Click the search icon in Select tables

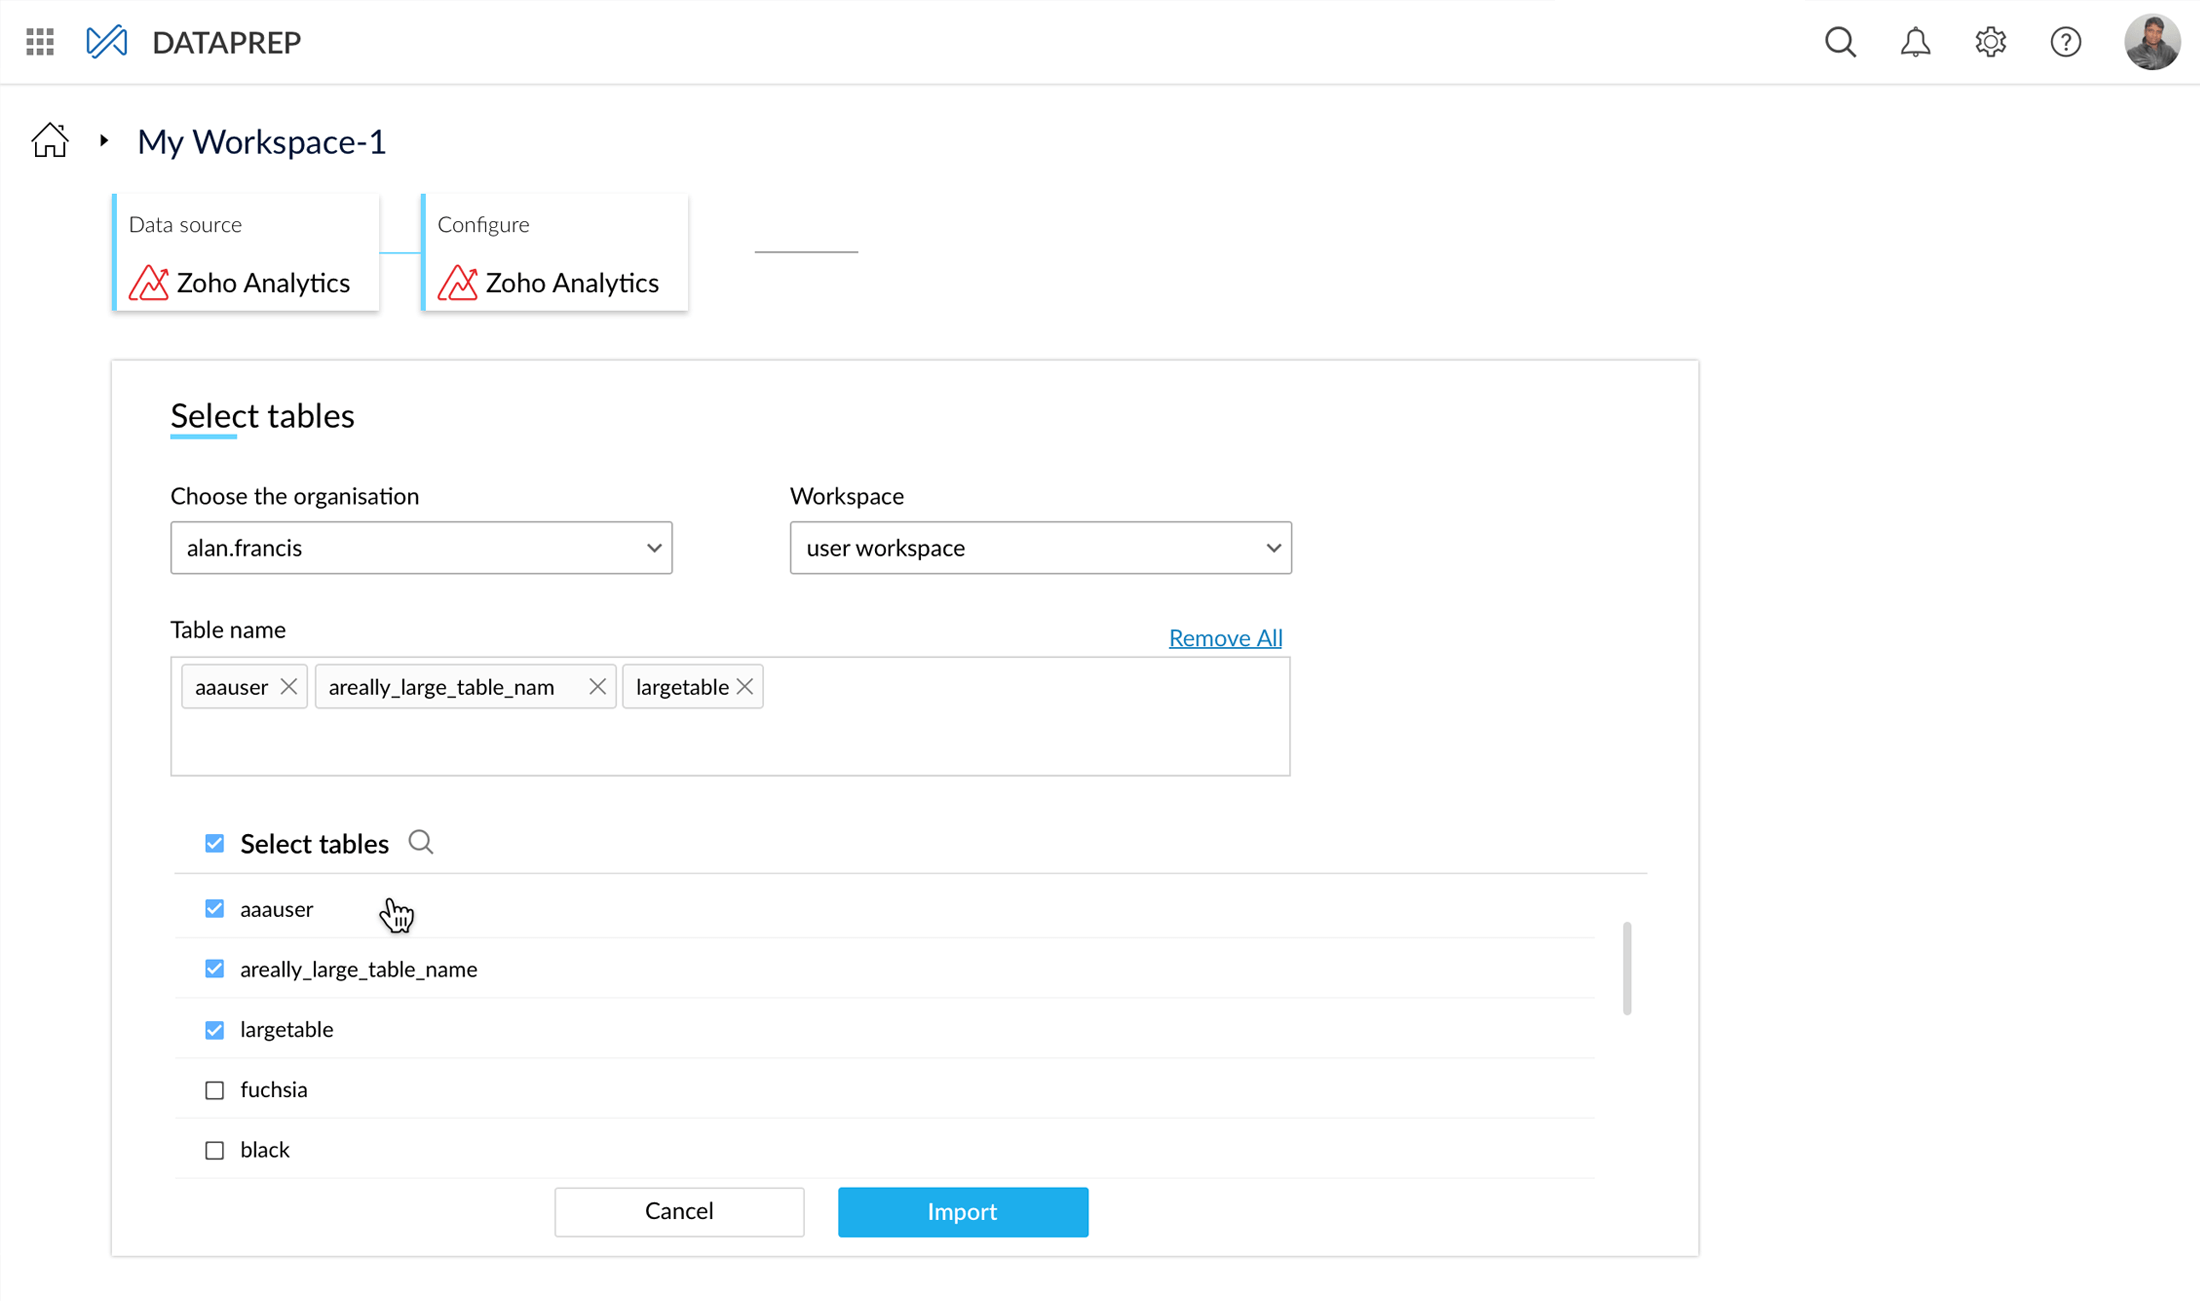pos(420,843)
